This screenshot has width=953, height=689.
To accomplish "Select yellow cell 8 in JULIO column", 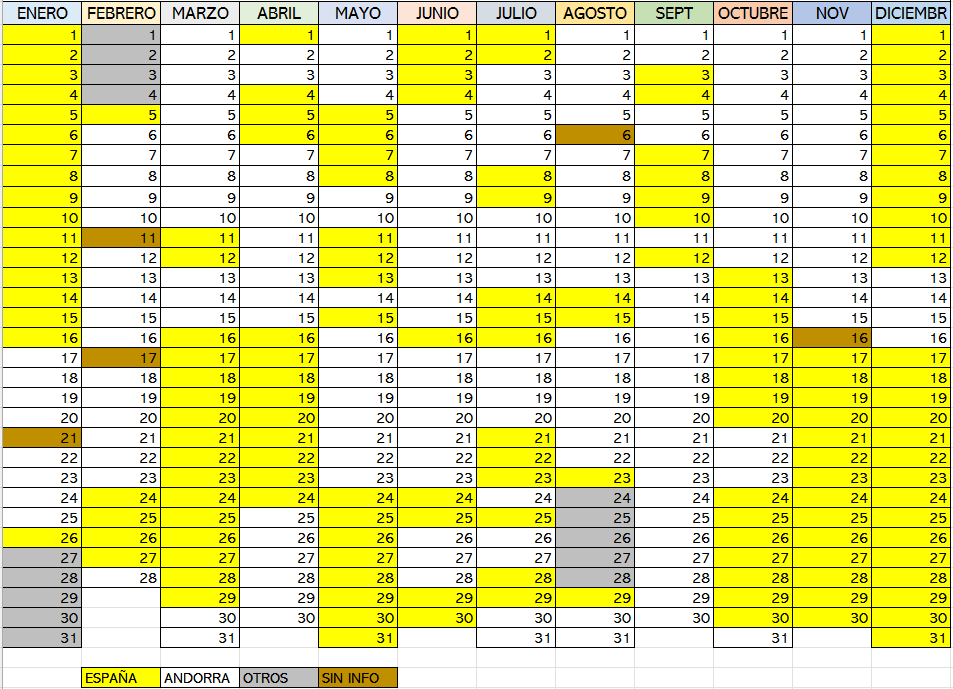I will point(516,176).
